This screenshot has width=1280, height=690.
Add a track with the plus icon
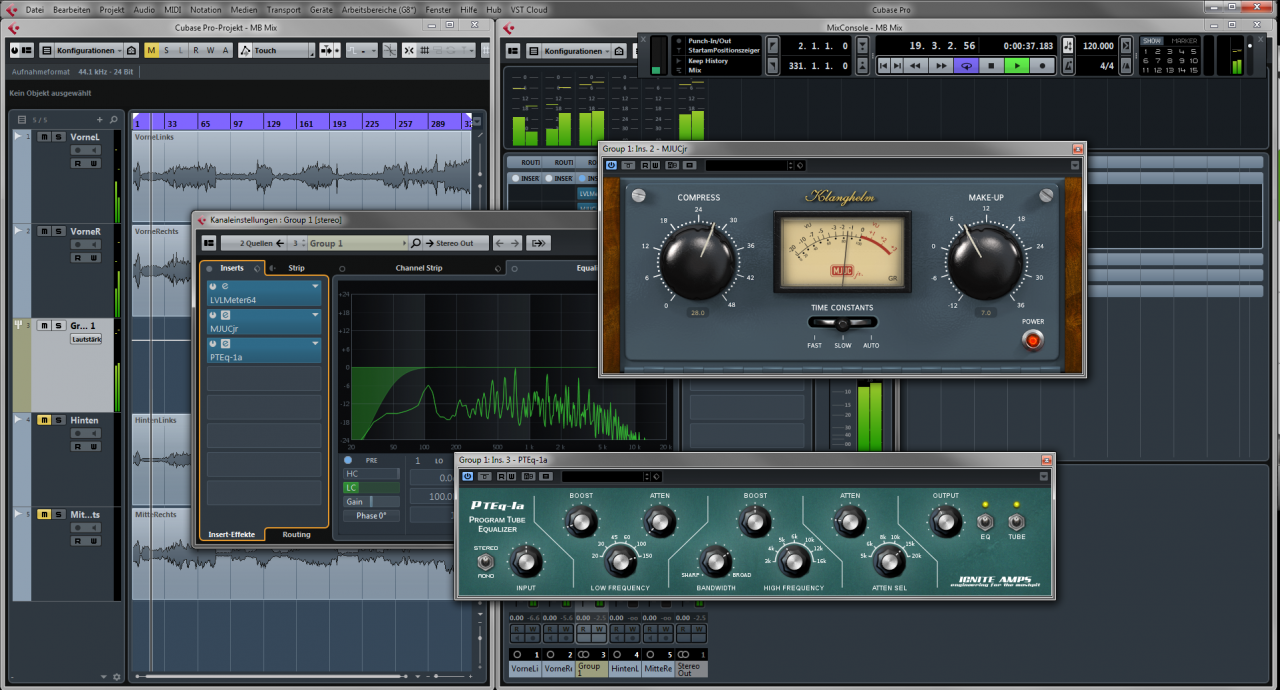pyautogui.click(x=100, y=119)
